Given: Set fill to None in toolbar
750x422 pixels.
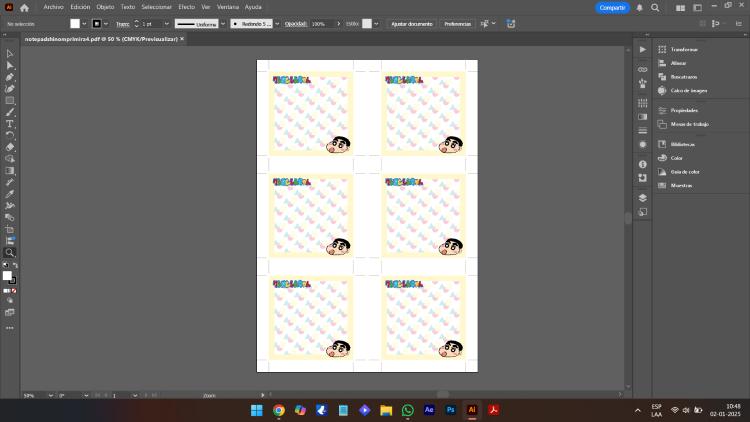Looking at the screenshot, I should [14, 291].
